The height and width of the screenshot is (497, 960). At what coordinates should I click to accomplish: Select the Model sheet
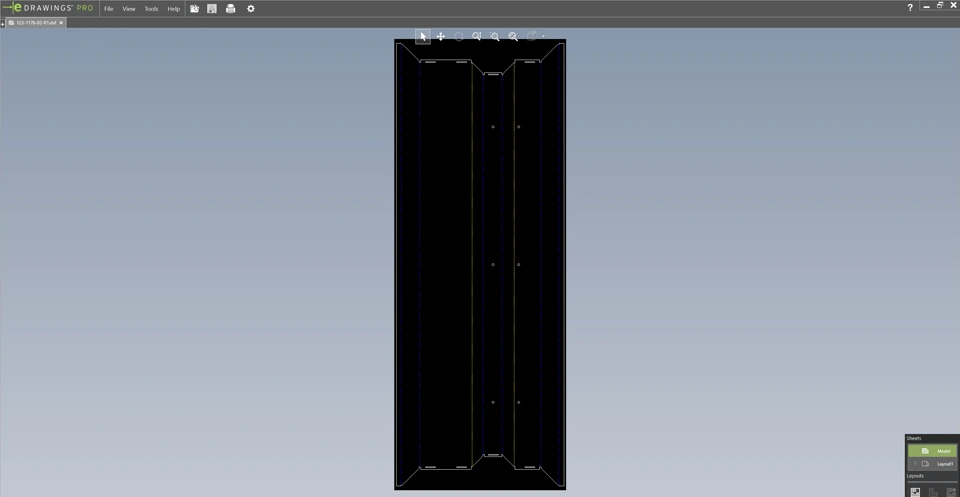tap(932, 451)
